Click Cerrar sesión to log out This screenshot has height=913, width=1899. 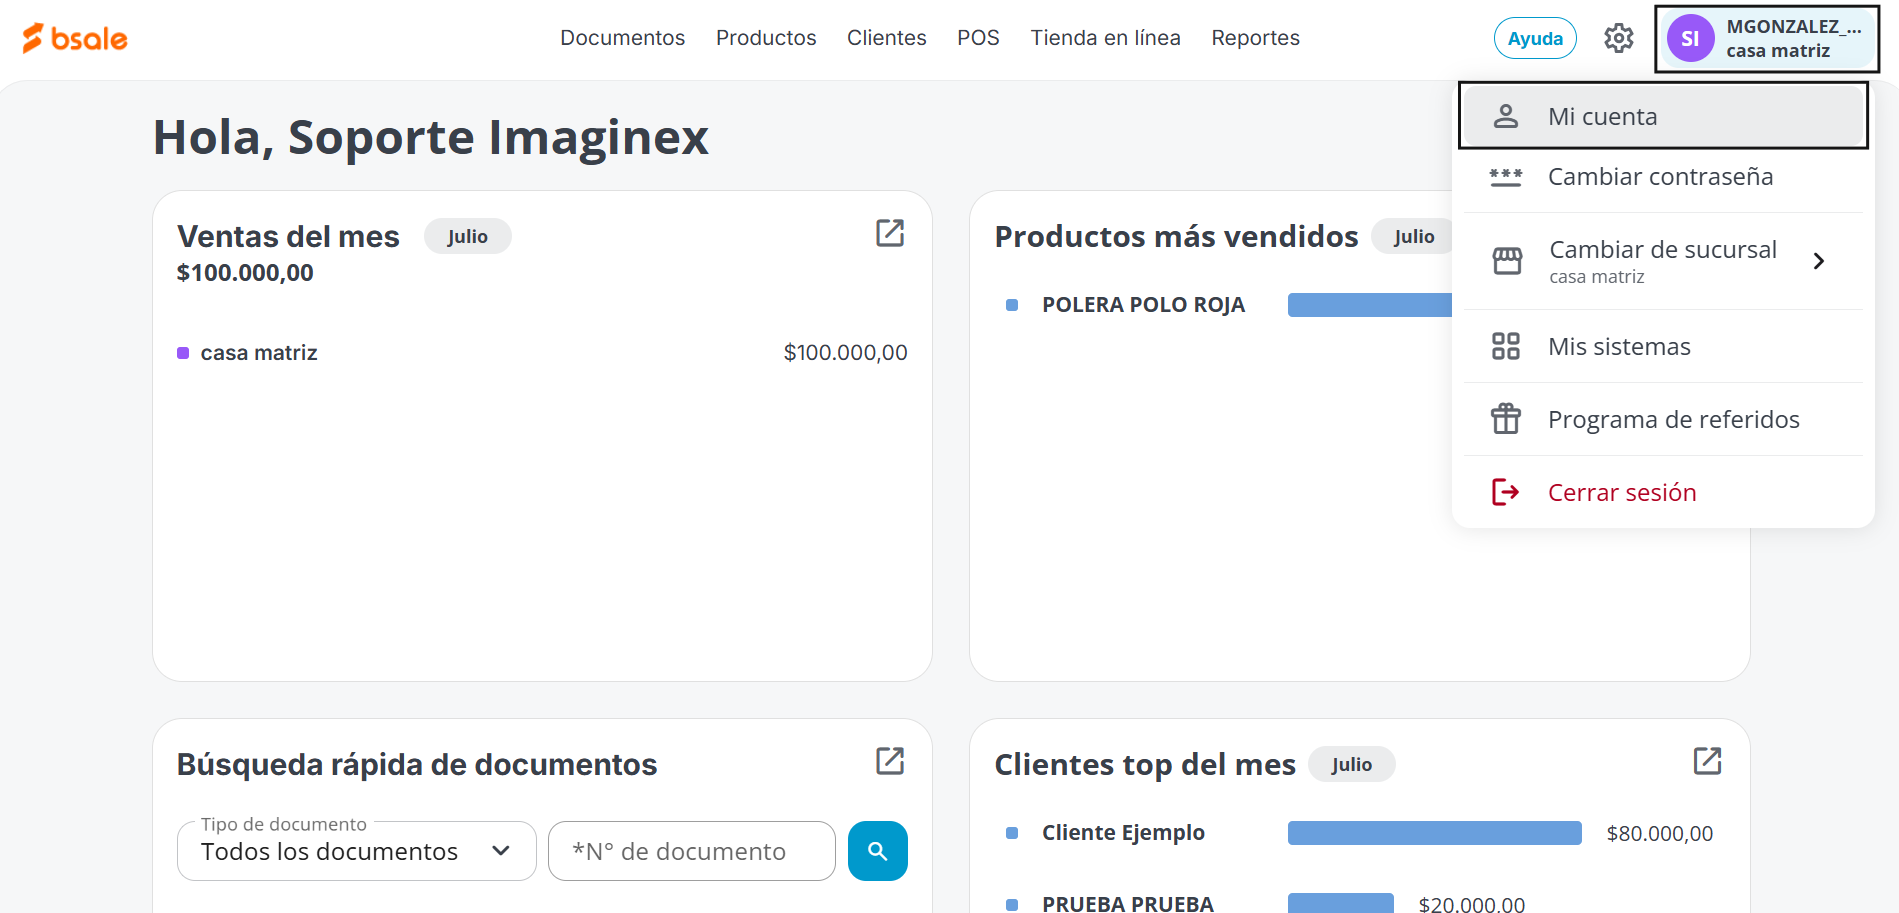1663,492
